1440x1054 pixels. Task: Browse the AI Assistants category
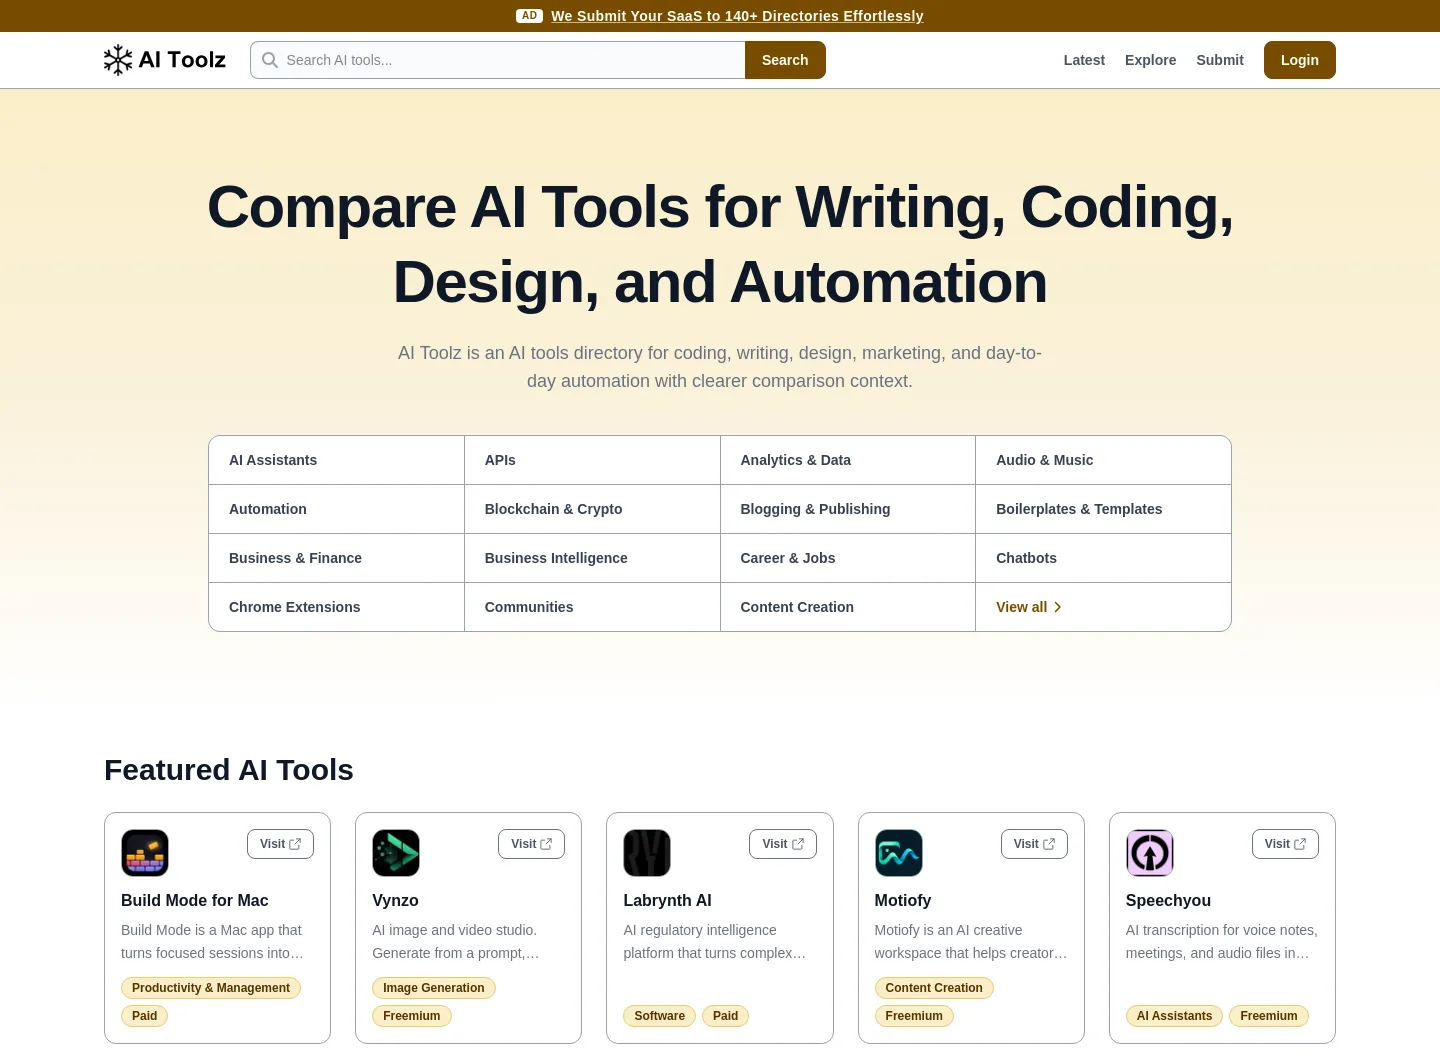pos(336,460)
